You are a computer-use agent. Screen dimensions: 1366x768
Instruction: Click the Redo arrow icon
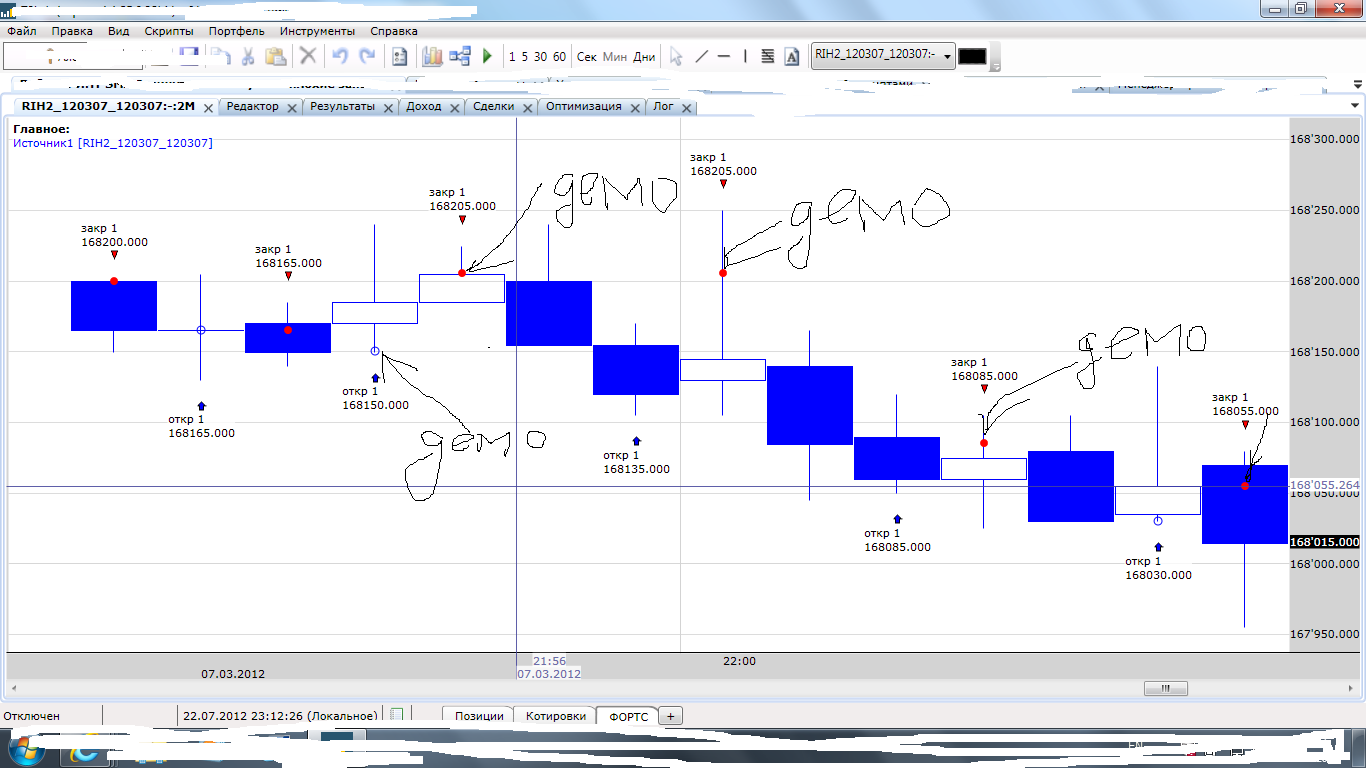[368, 57]
